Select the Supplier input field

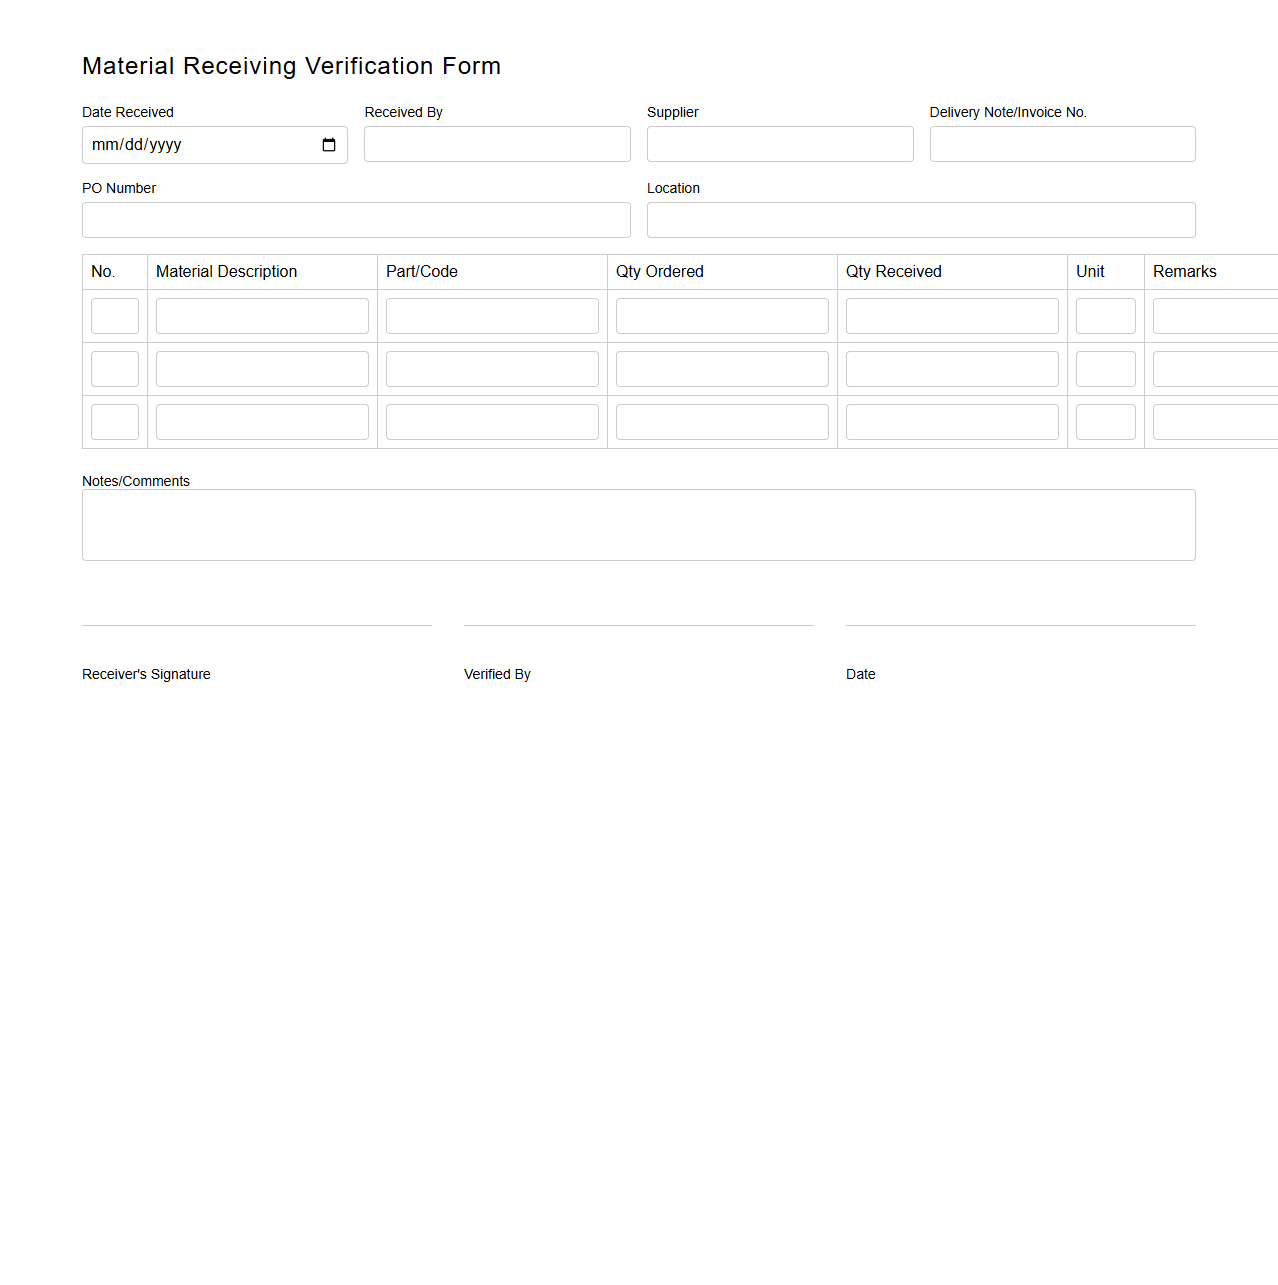click(x=780, y=144)
